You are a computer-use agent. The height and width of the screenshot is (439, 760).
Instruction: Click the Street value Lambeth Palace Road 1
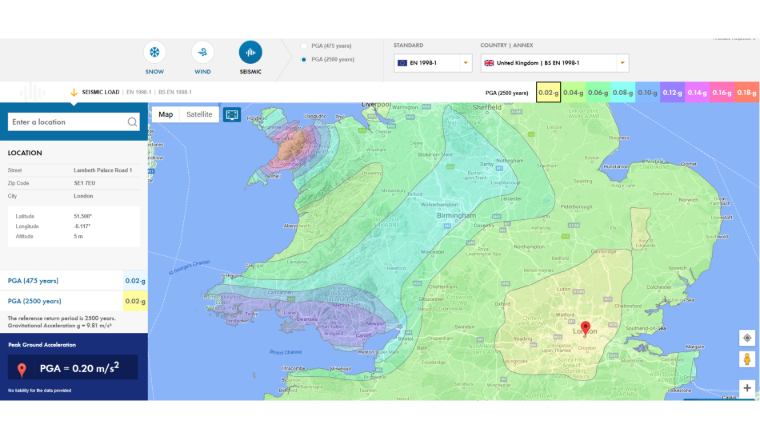(103, 170)
